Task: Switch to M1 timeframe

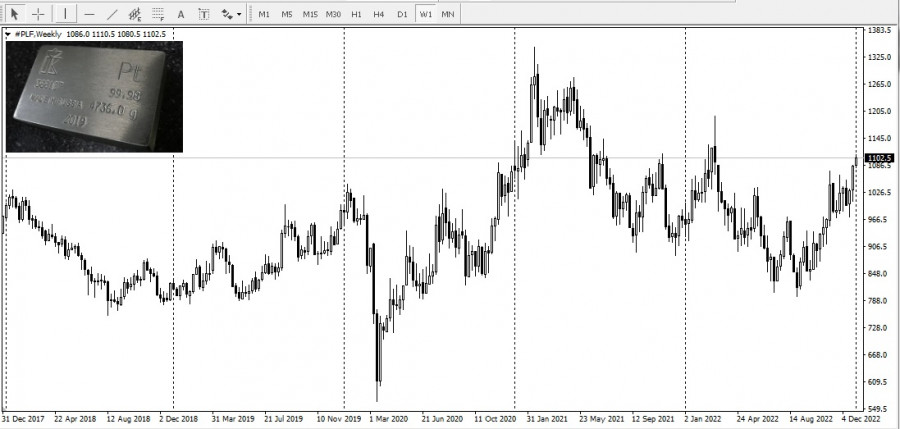Action: pos(263,14)
